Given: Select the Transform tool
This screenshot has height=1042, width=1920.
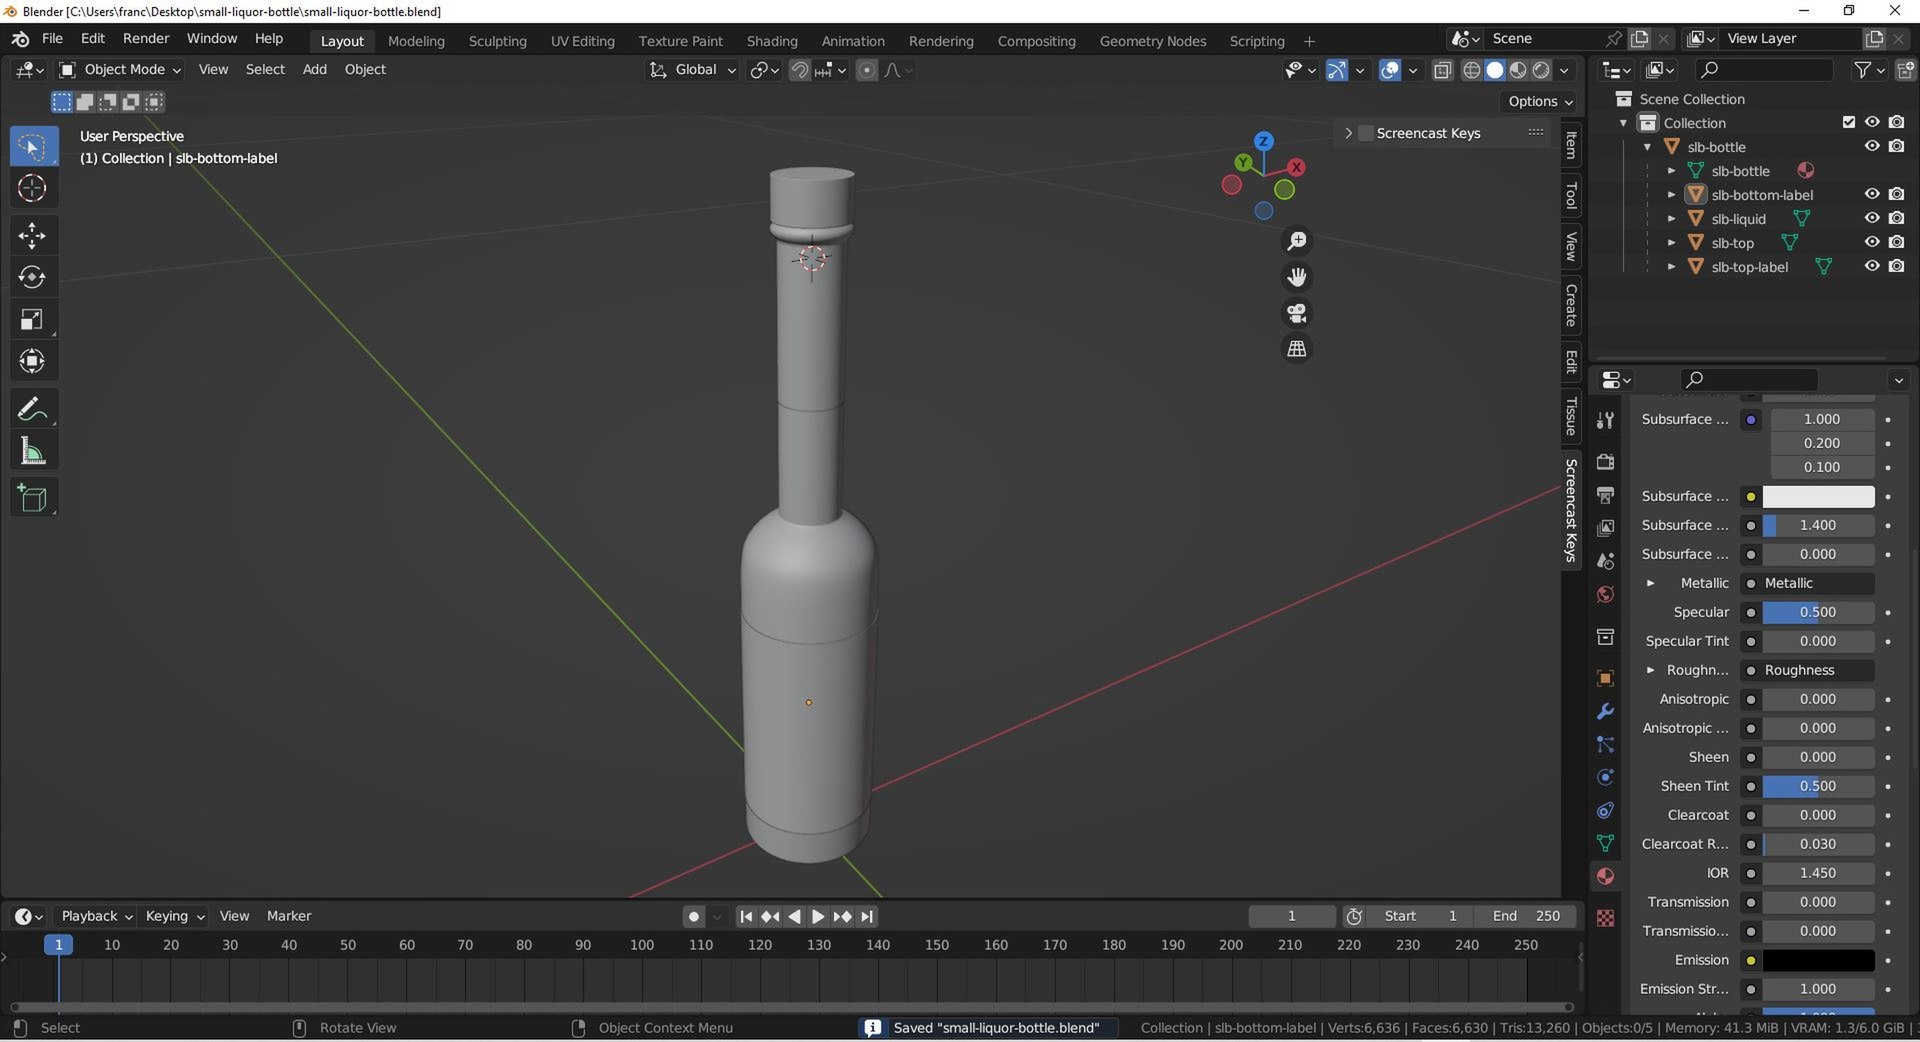Looking at the screenshot, I should pyautogui.click(x=33, y=361).
